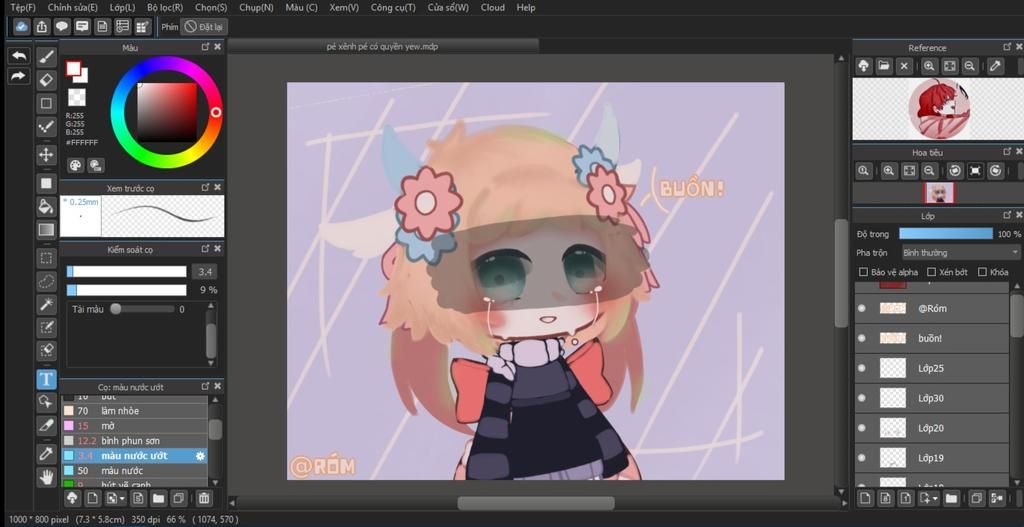The width and height of the screenshot is (1024, 527).
Task: Toggle visibility of Lớp30 layer
Action: point(861,398)
